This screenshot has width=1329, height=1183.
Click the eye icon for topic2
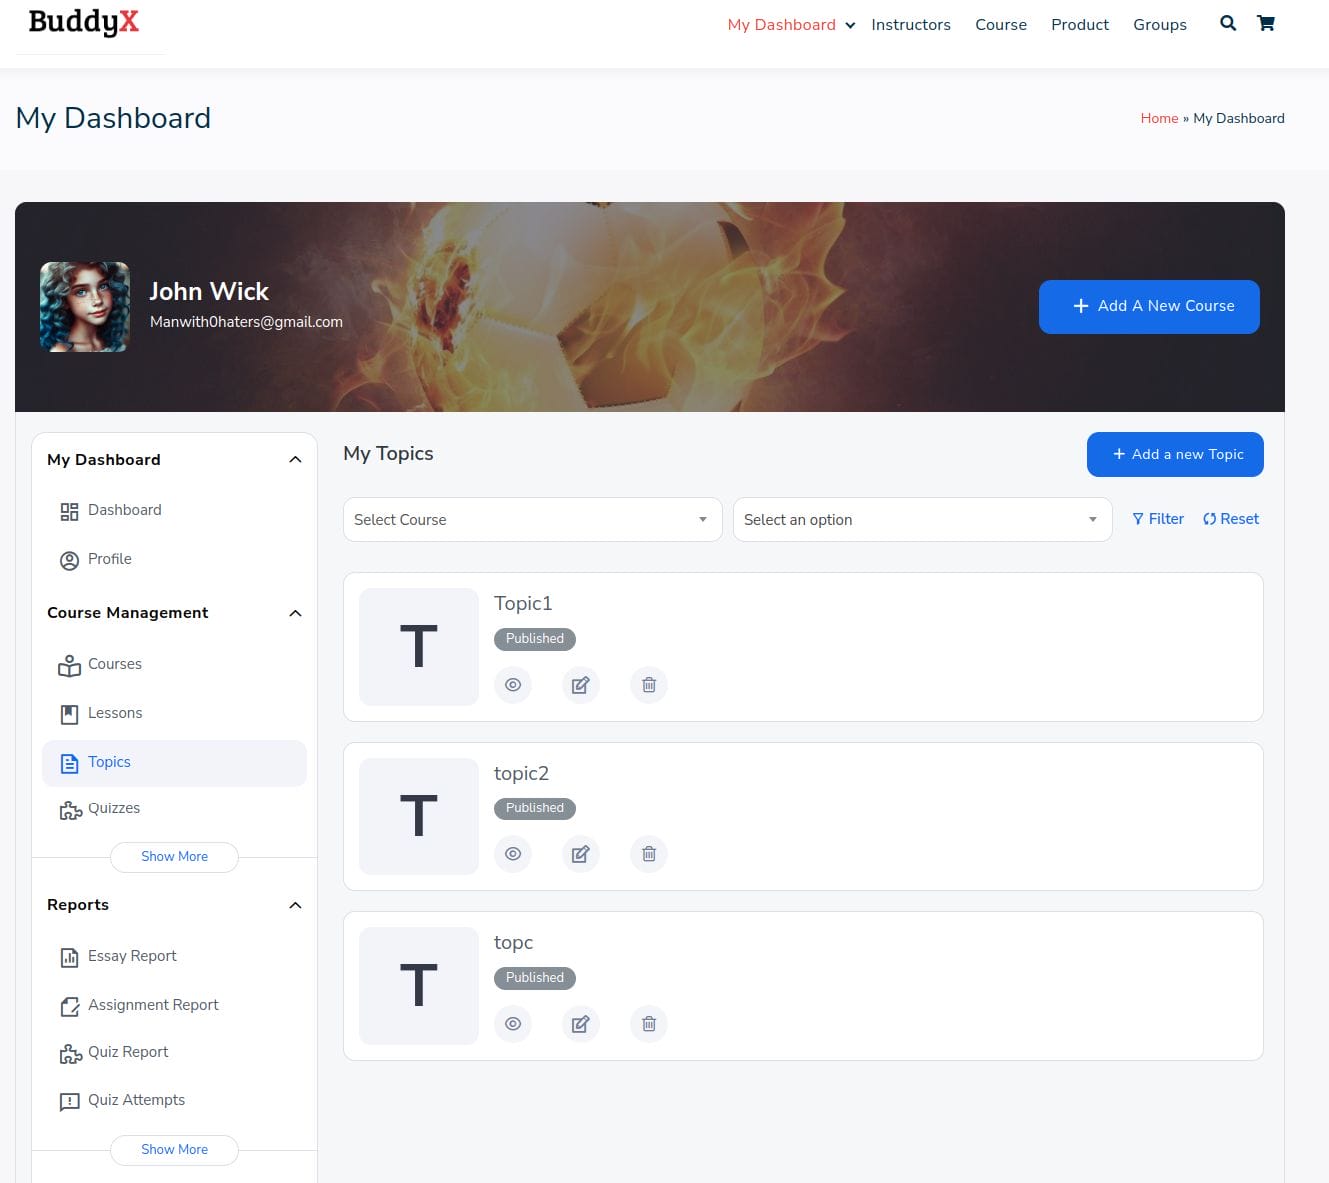tap(513, 854)
